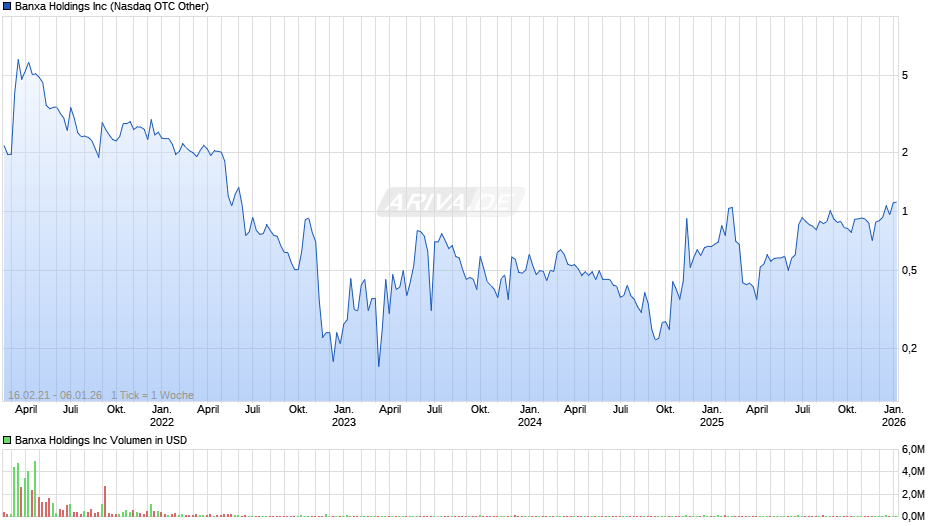Click the Jan. 2026 time axis label
Viewport: 940px width, 526px height.
(893, 416)
